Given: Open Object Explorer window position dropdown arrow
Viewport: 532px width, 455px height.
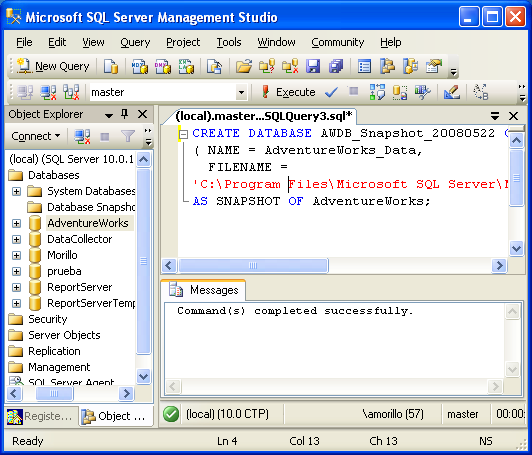Looking at the screenshot, I should pyautogui.click(x=109, y=115).
